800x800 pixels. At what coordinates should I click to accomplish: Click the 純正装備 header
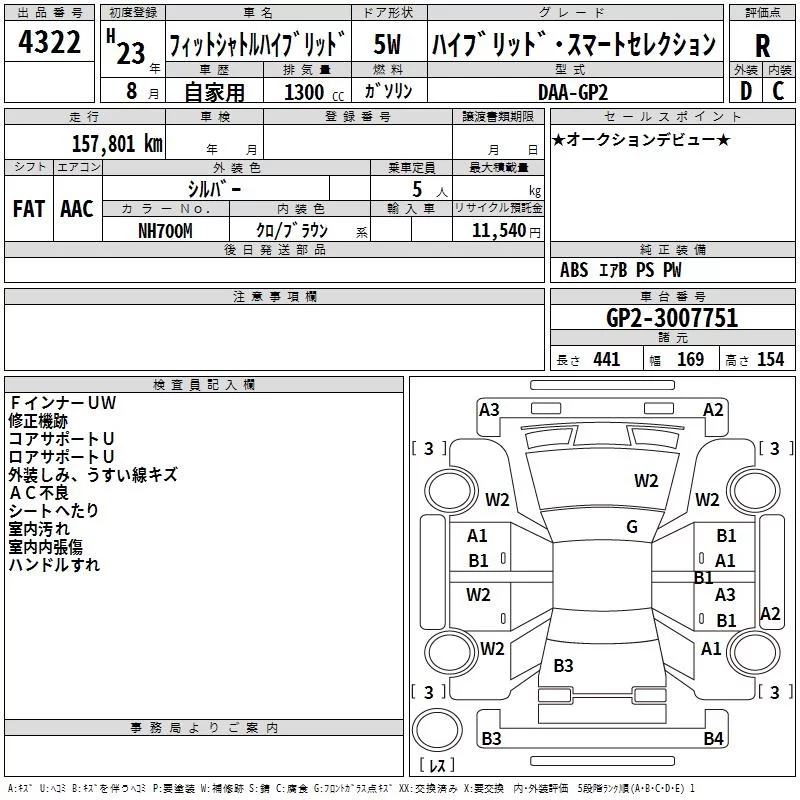coord(672,249)
